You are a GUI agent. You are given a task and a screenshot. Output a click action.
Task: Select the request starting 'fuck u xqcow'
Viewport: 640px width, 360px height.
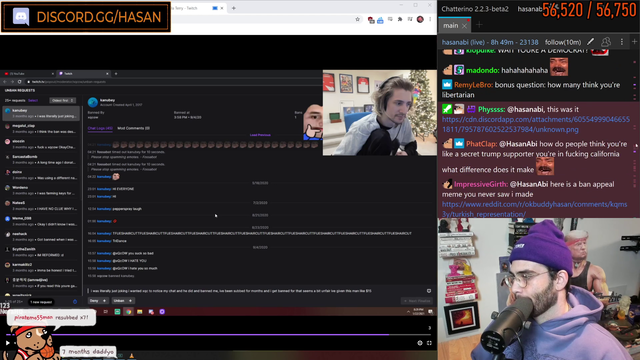pos(41,144)
